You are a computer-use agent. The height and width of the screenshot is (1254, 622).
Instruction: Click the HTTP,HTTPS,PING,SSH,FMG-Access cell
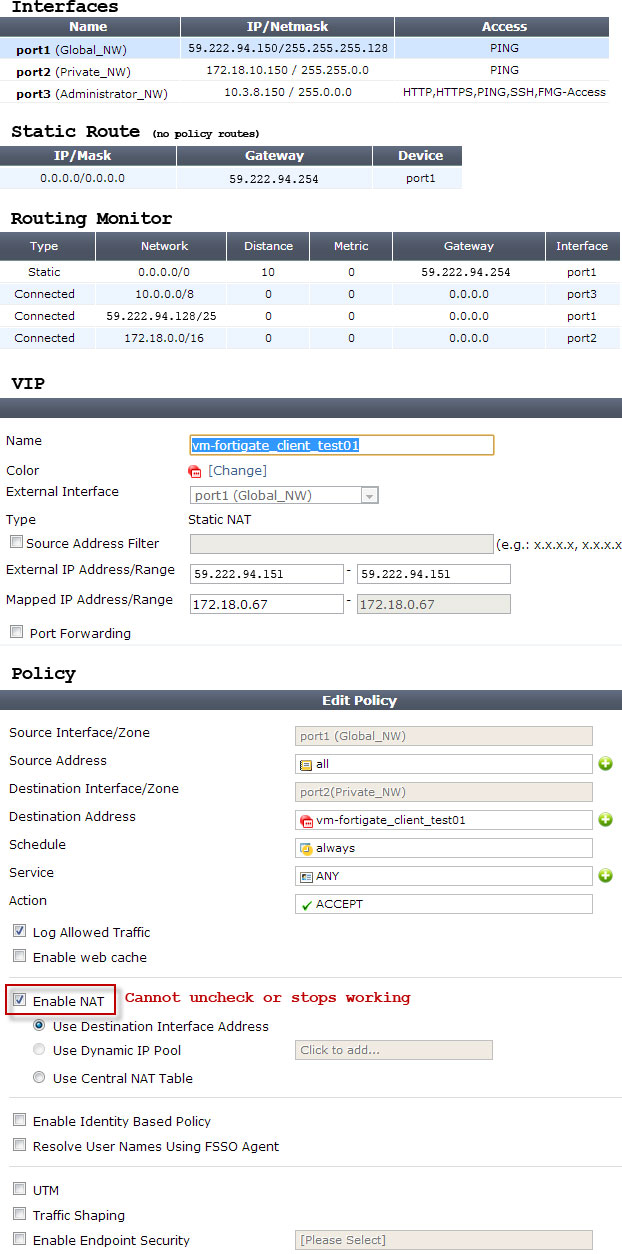[x=504, y=92]
